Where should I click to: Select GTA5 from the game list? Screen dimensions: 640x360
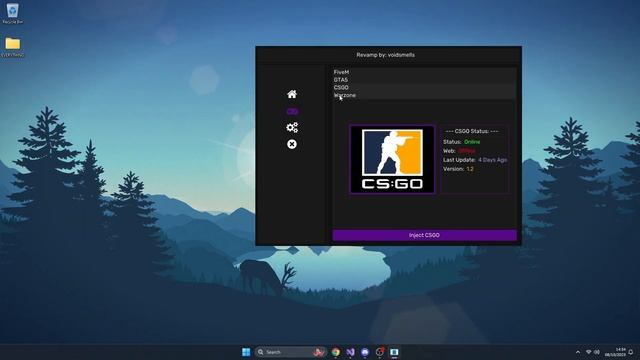coord(424,80)
